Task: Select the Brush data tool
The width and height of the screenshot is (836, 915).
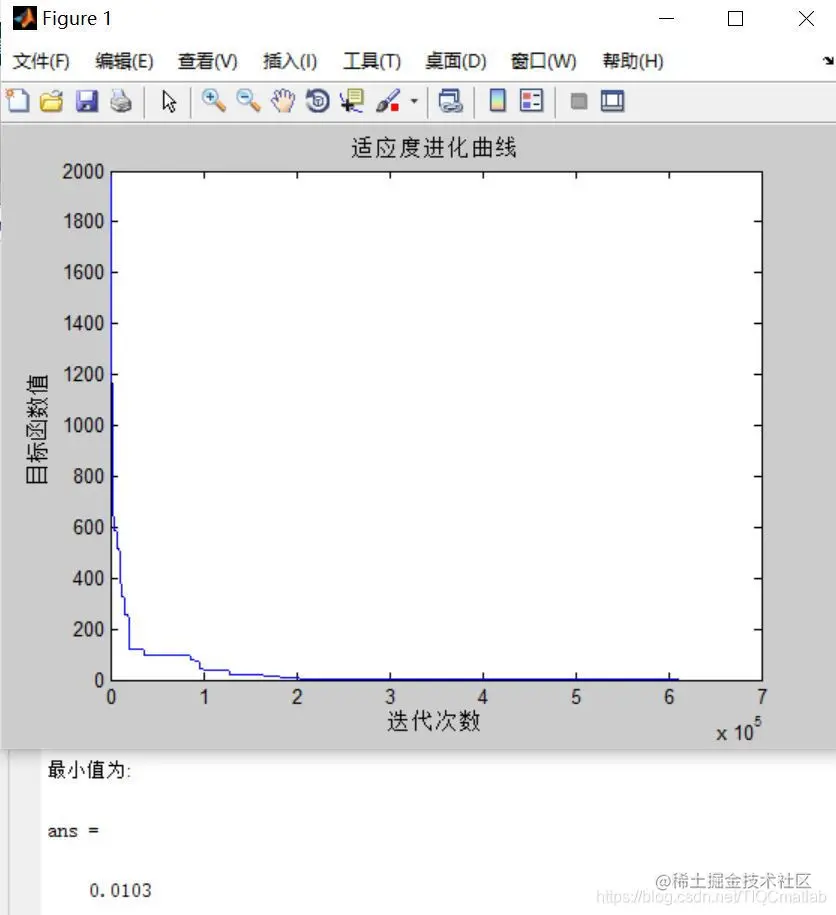Action: [x=388, y=101]
